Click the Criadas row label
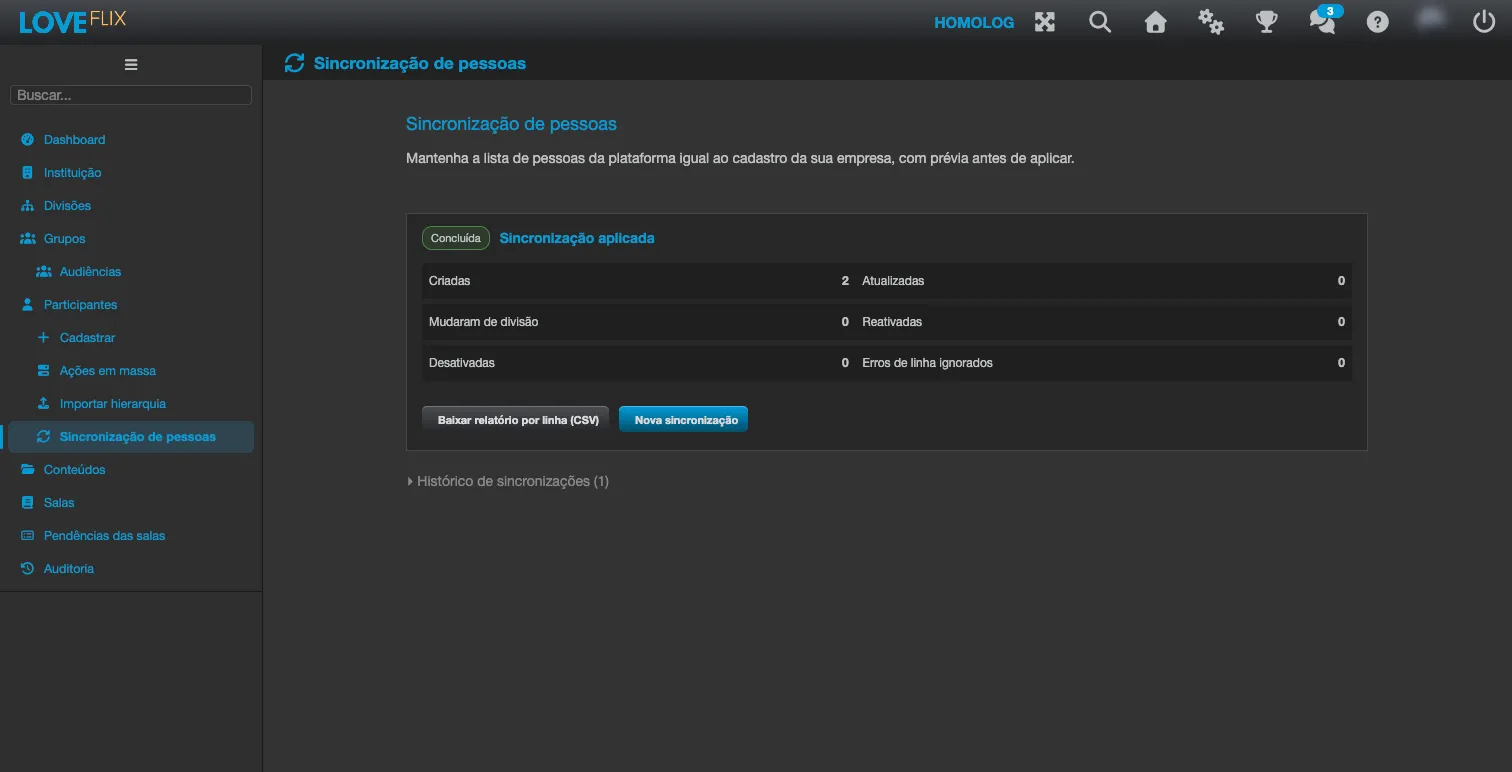This screenshot has width=1512, height=772. [450, 281]
